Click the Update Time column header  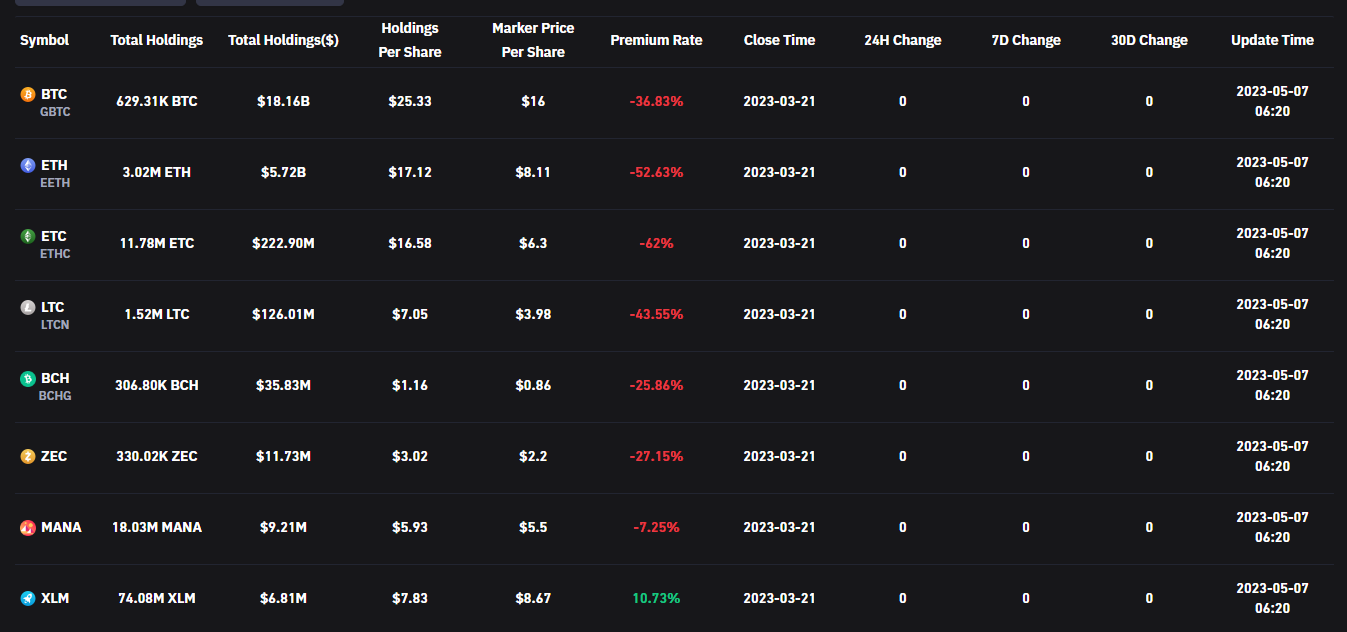1272,40
